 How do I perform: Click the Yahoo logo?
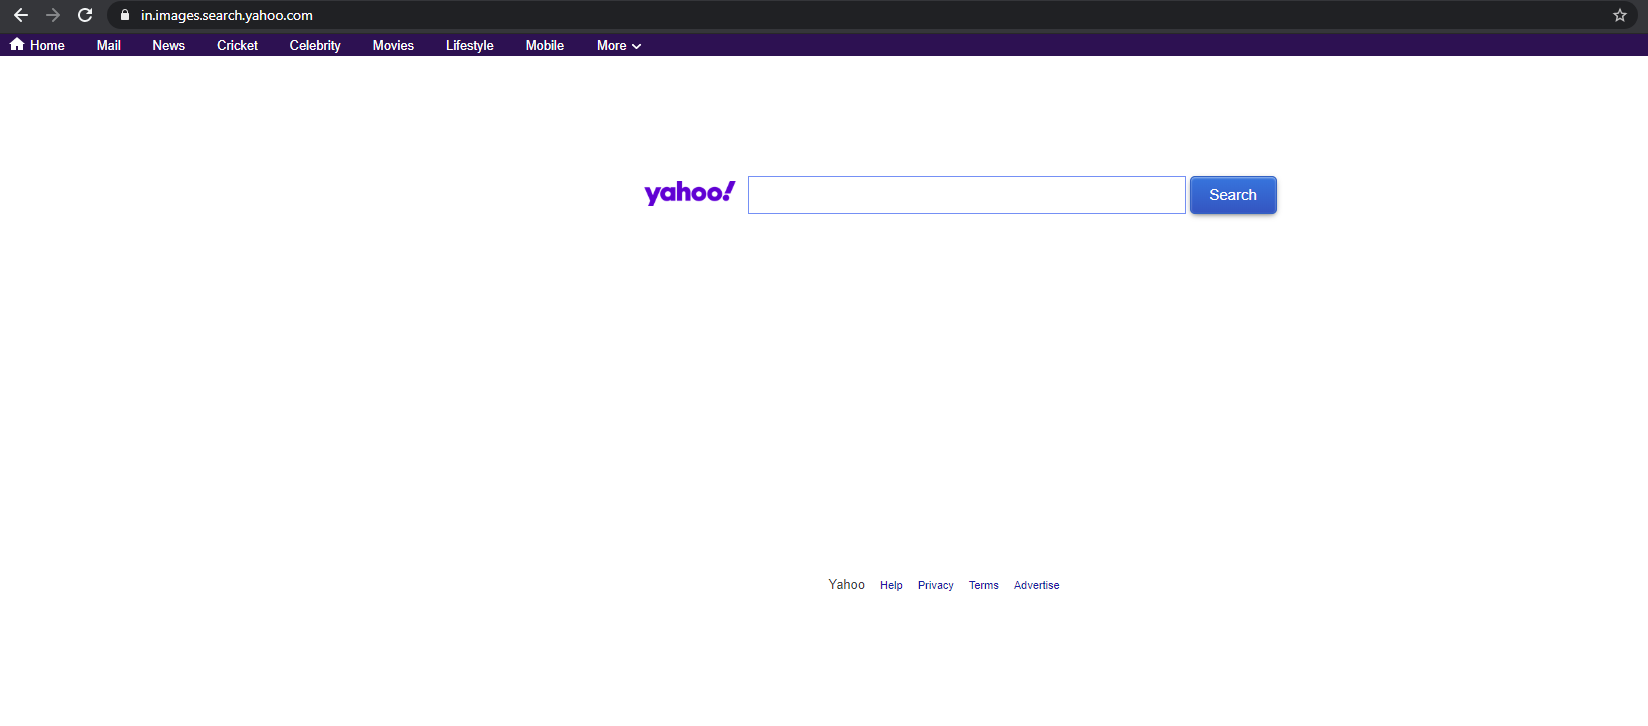[690, 193]
